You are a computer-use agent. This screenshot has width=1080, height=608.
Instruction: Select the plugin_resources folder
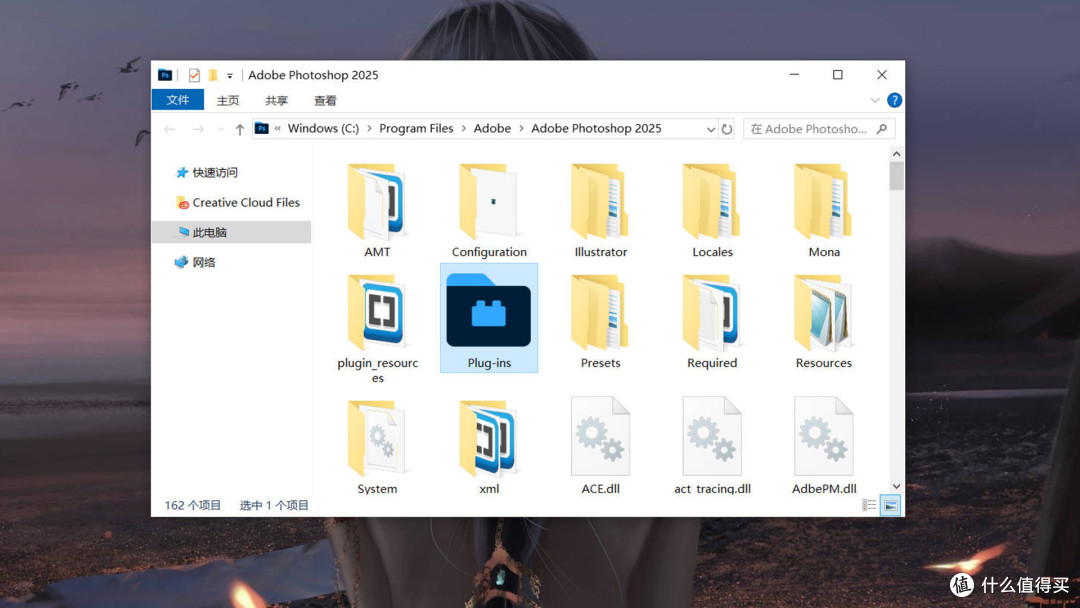pos(377,329)
